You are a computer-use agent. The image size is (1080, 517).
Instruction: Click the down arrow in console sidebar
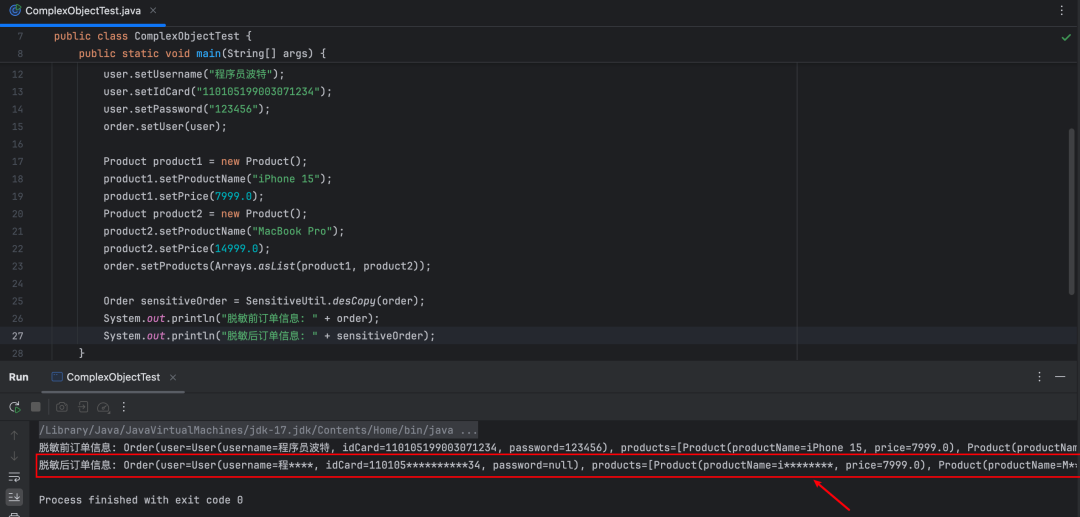point(14,456)
